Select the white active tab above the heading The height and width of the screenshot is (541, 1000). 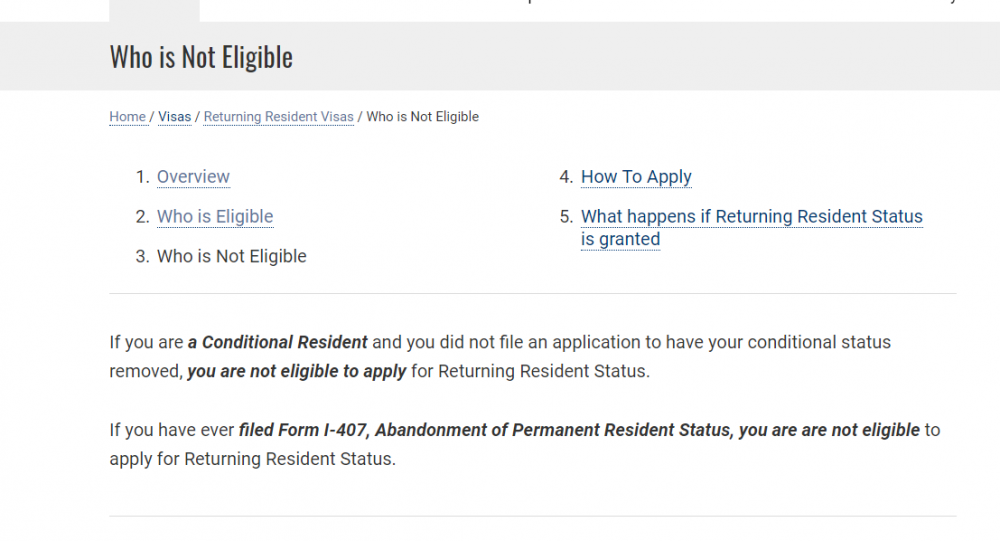tap(154, 10)
